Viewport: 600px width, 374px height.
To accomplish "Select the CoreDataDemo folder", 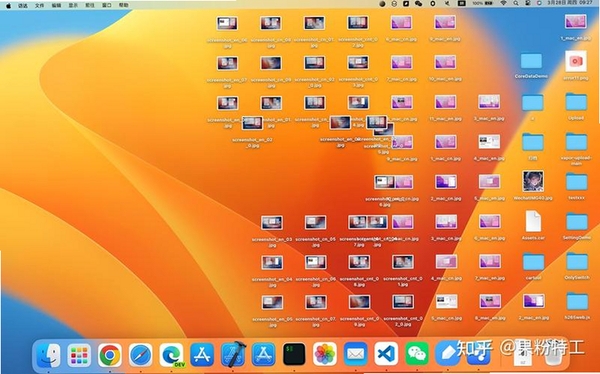I will coord(532,61).
